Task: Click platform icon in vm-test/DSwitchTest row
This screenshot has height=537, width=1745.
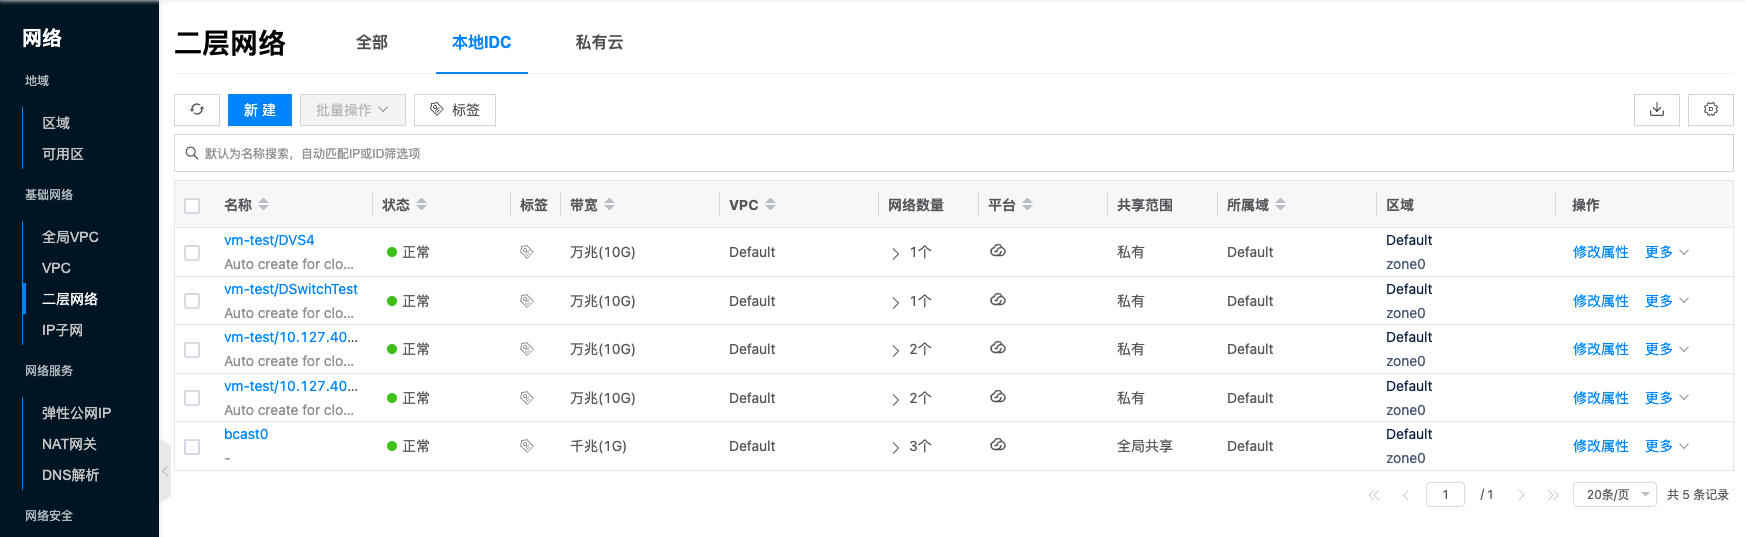Action: [997, 300]
